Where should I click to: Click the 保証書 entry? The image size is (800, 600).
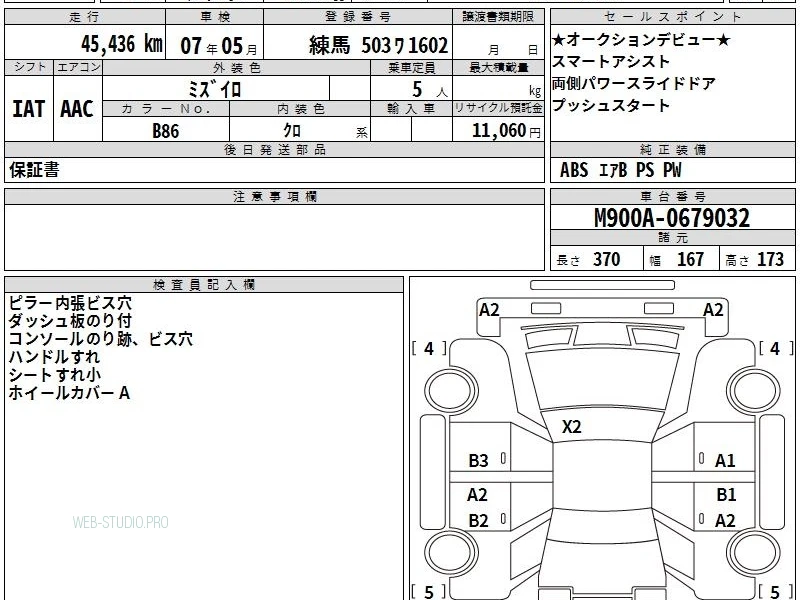pyautogui.click(x=34, y=170)
